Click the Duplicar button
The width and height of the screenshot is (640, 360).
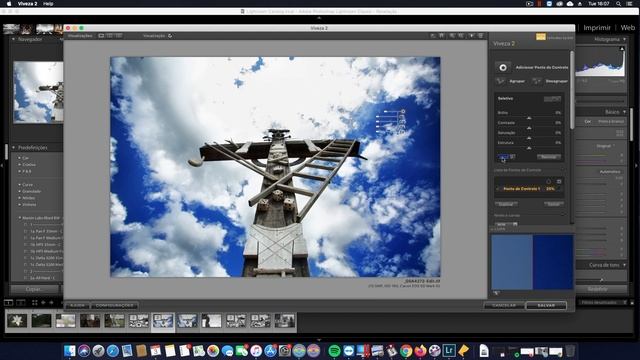pos(506,204)
